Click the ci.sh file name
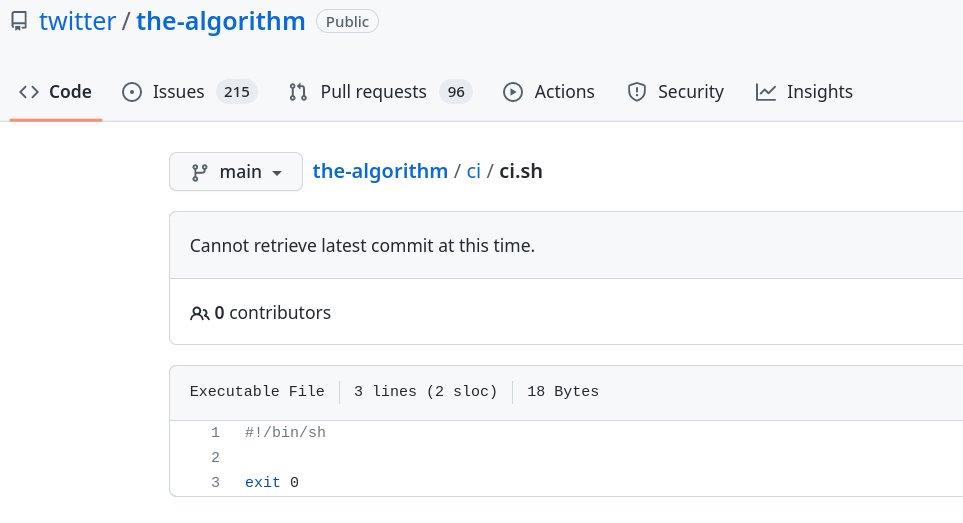This screenshot has height=523, width=963. [521, 171]
